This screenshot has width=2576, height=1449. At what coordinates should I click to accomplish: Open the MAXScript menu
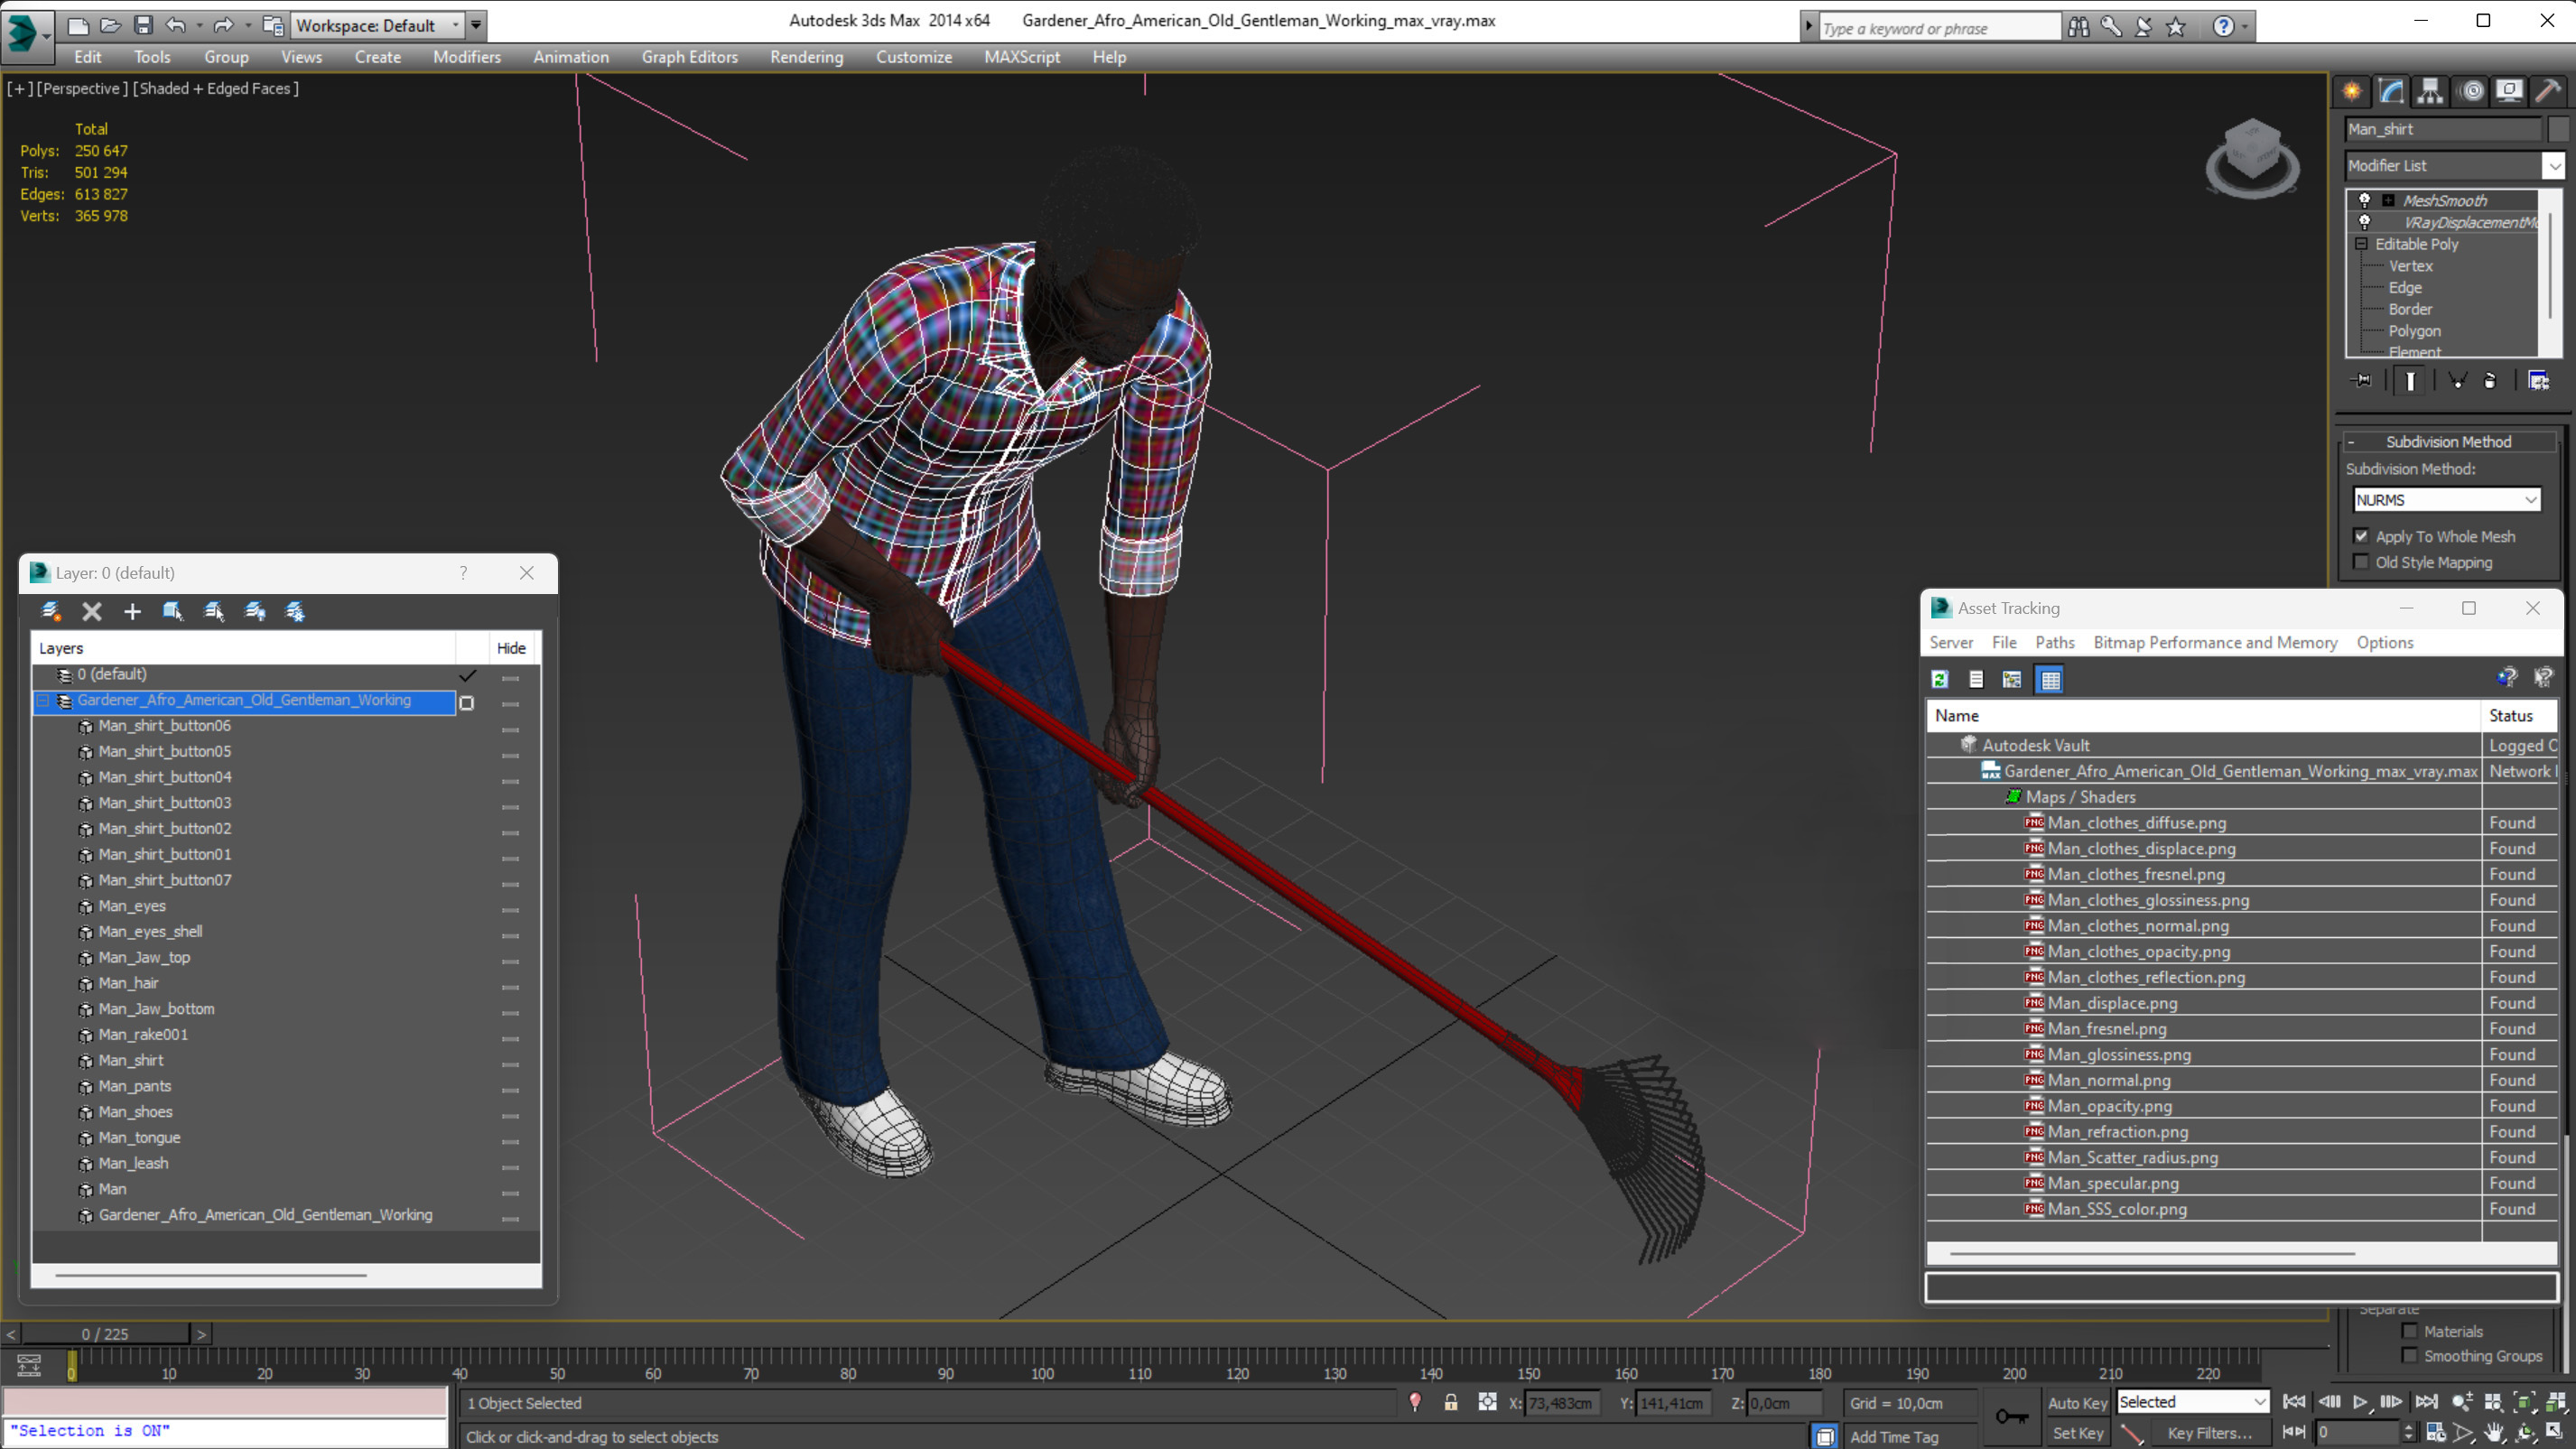[1022, 57]
